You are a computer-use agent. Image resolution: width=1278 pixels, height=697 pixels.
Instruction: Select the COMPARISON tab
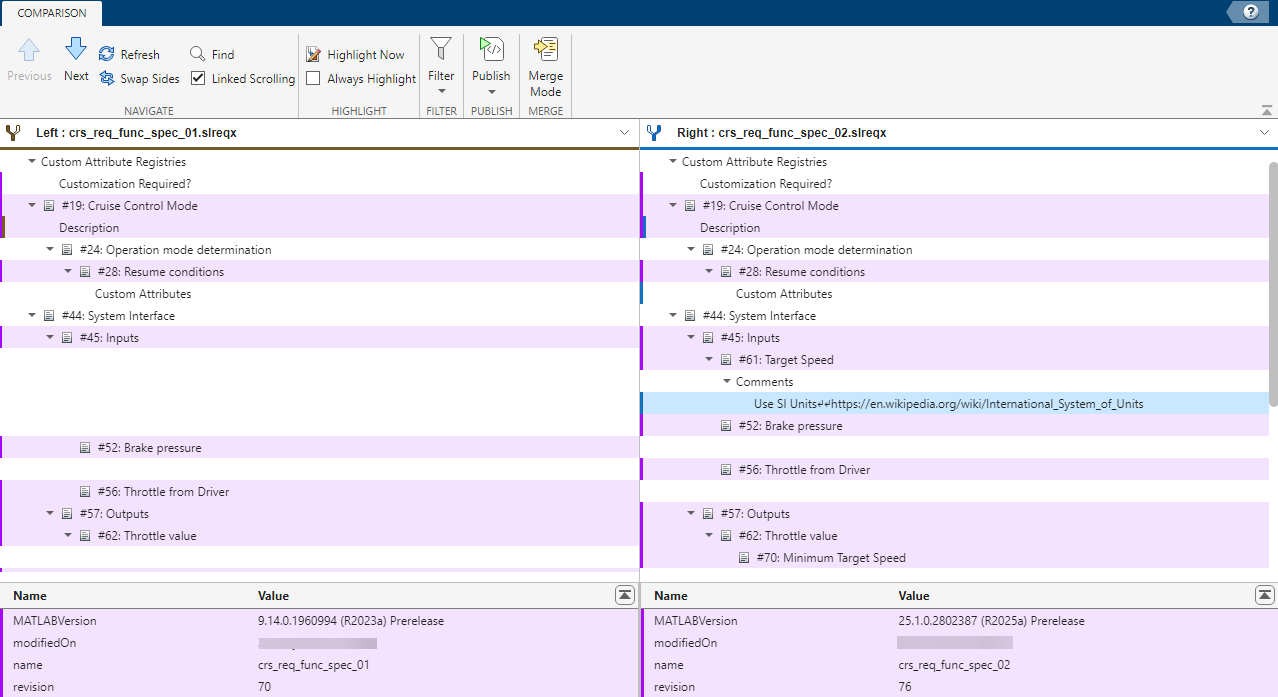click(51, 13)
